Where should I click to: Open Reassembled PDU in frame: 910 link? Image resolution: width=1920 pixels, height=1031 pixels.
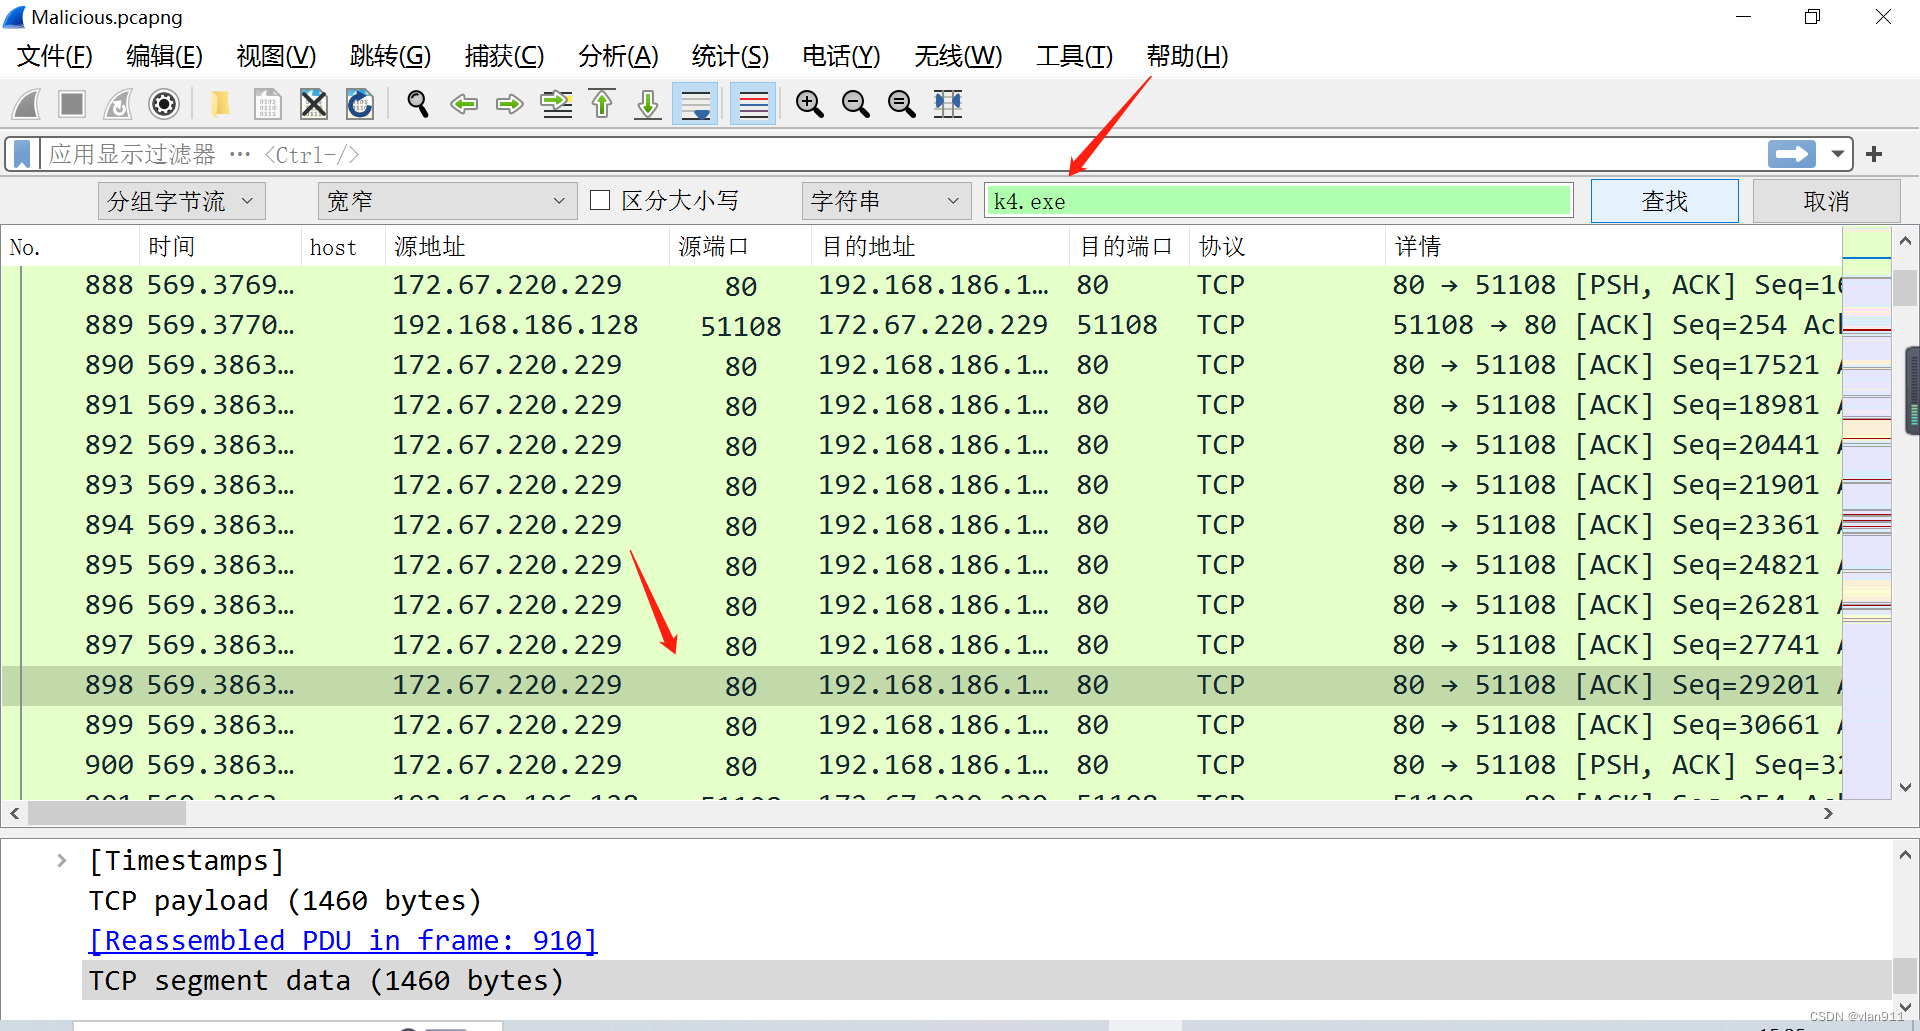[x=343, y=940]
